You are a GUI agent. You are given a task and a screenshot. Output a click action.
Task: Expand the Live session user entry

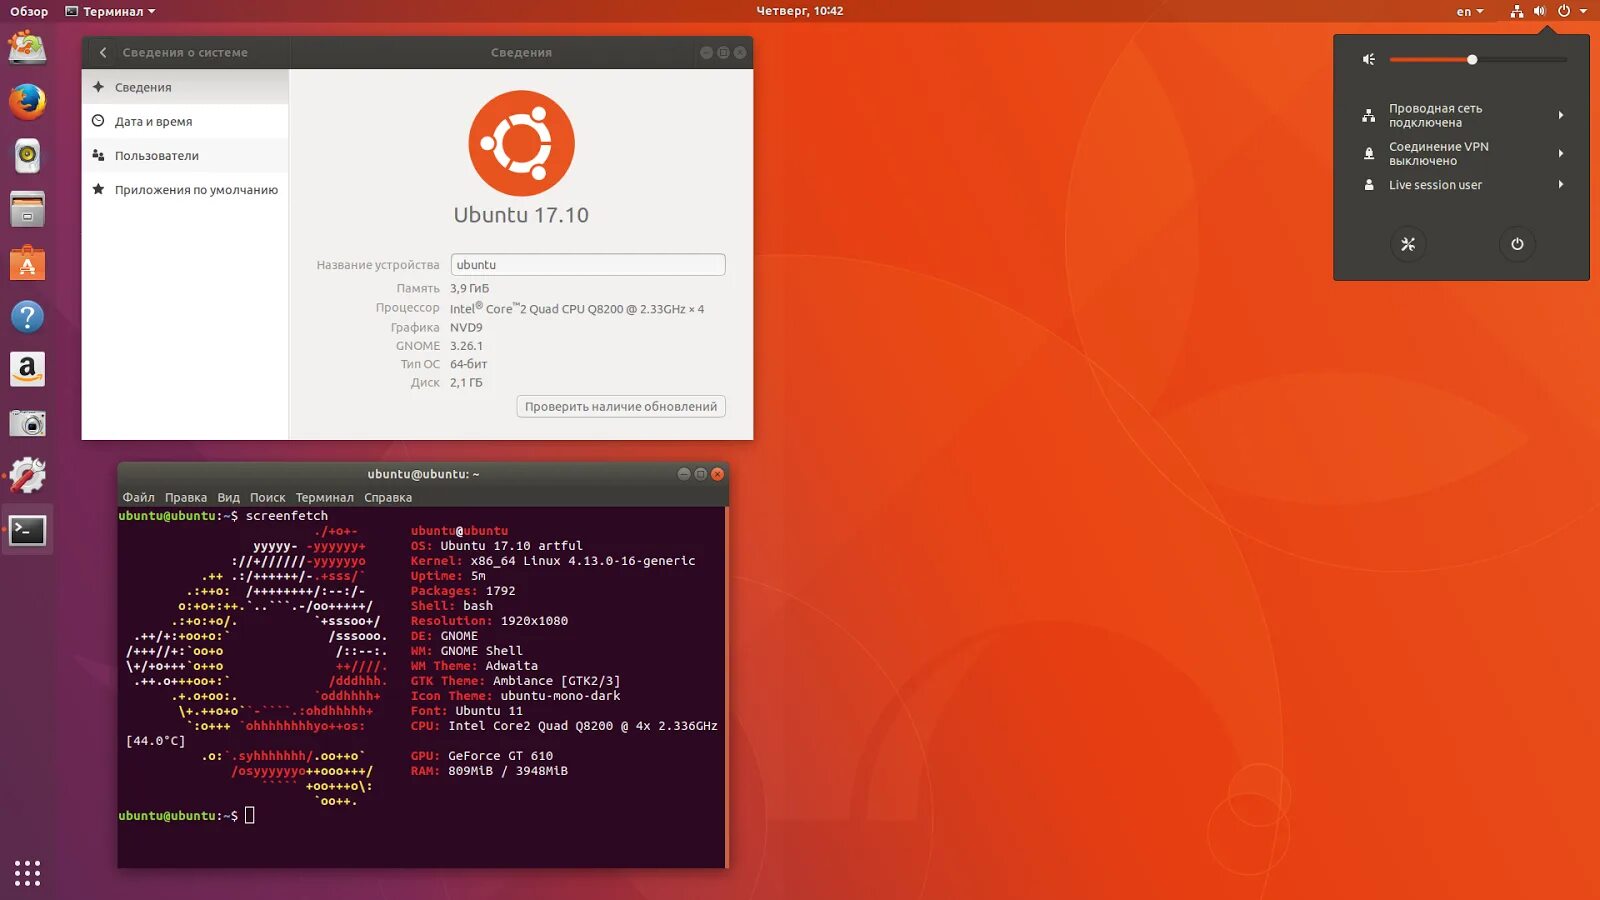(x=1461, y=185)
